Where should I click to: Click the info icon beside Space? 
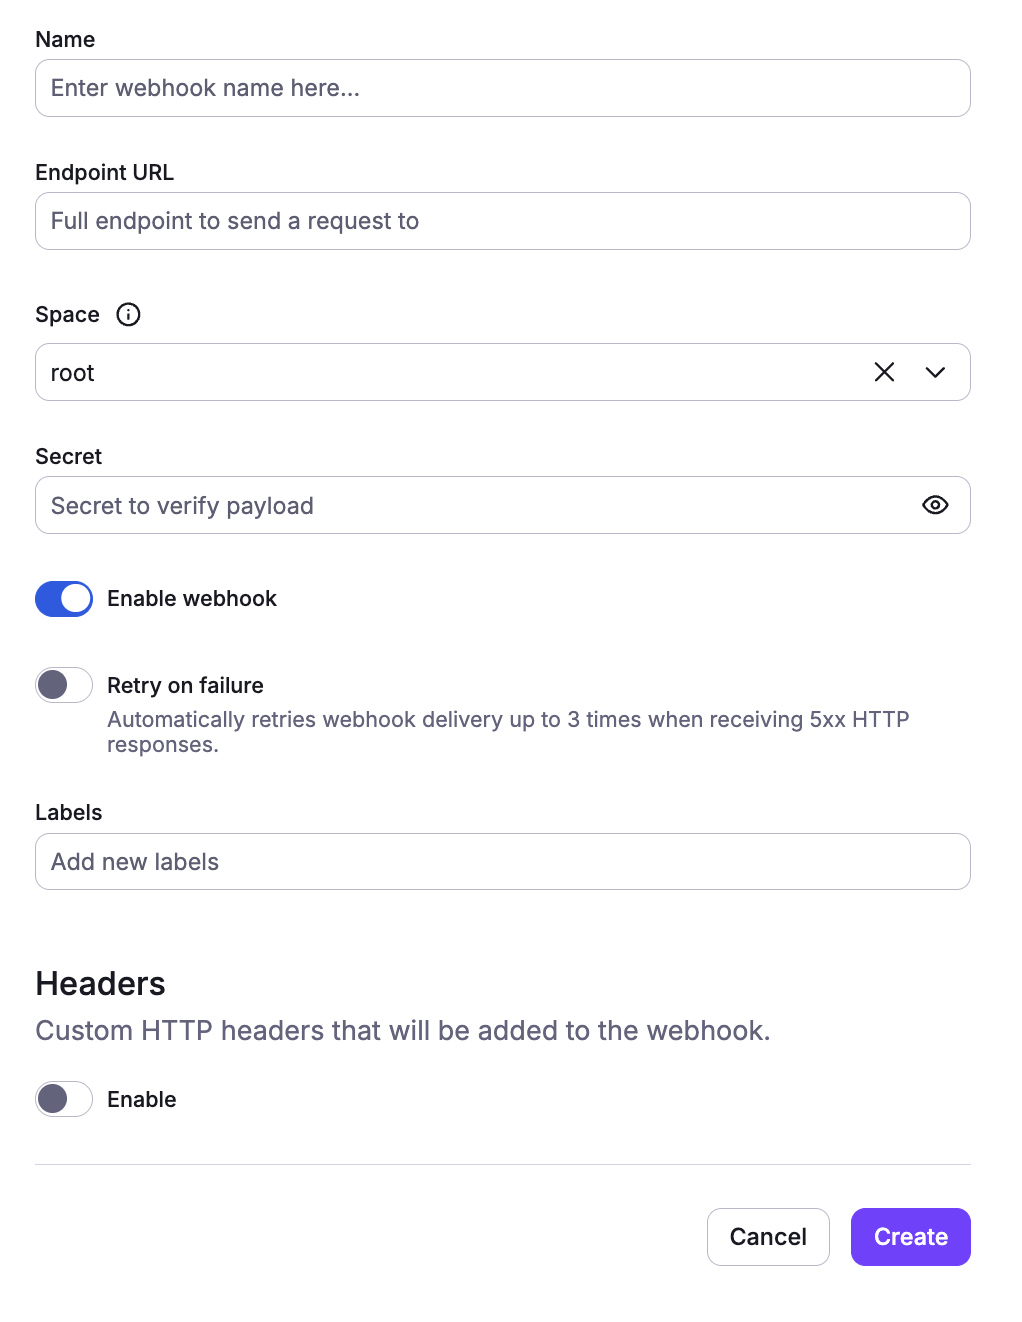tap(128, 315)
